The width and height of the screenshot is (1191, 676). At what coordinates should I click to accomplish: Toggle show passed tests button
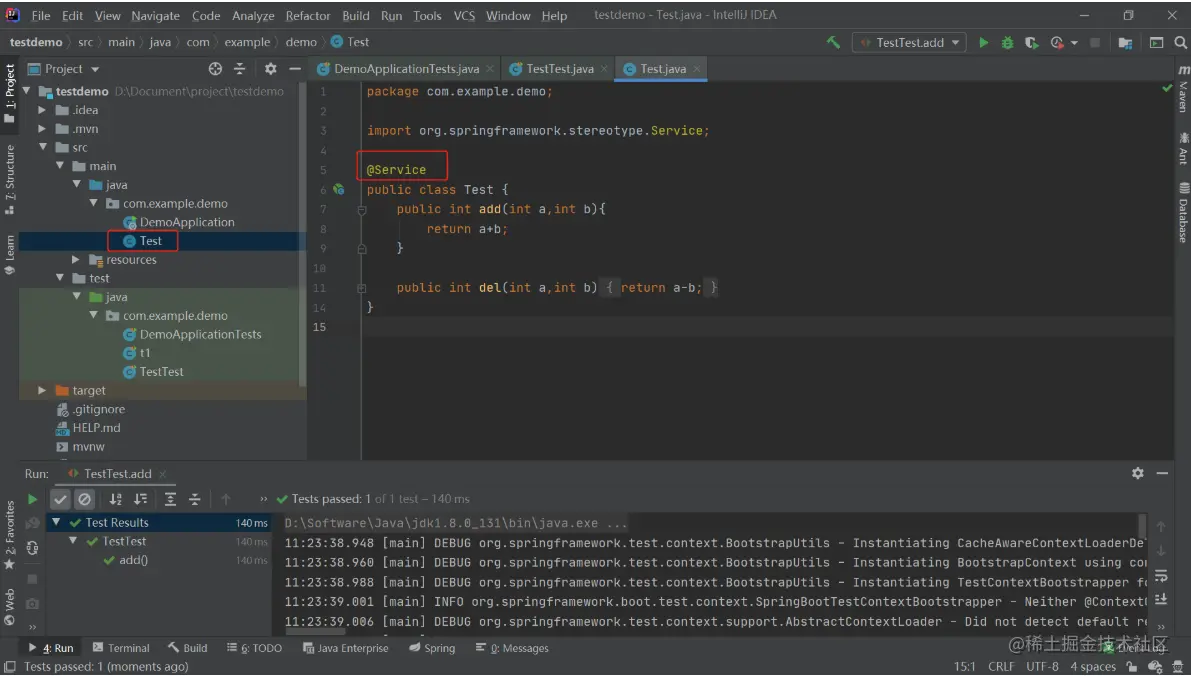click(60, 499)
